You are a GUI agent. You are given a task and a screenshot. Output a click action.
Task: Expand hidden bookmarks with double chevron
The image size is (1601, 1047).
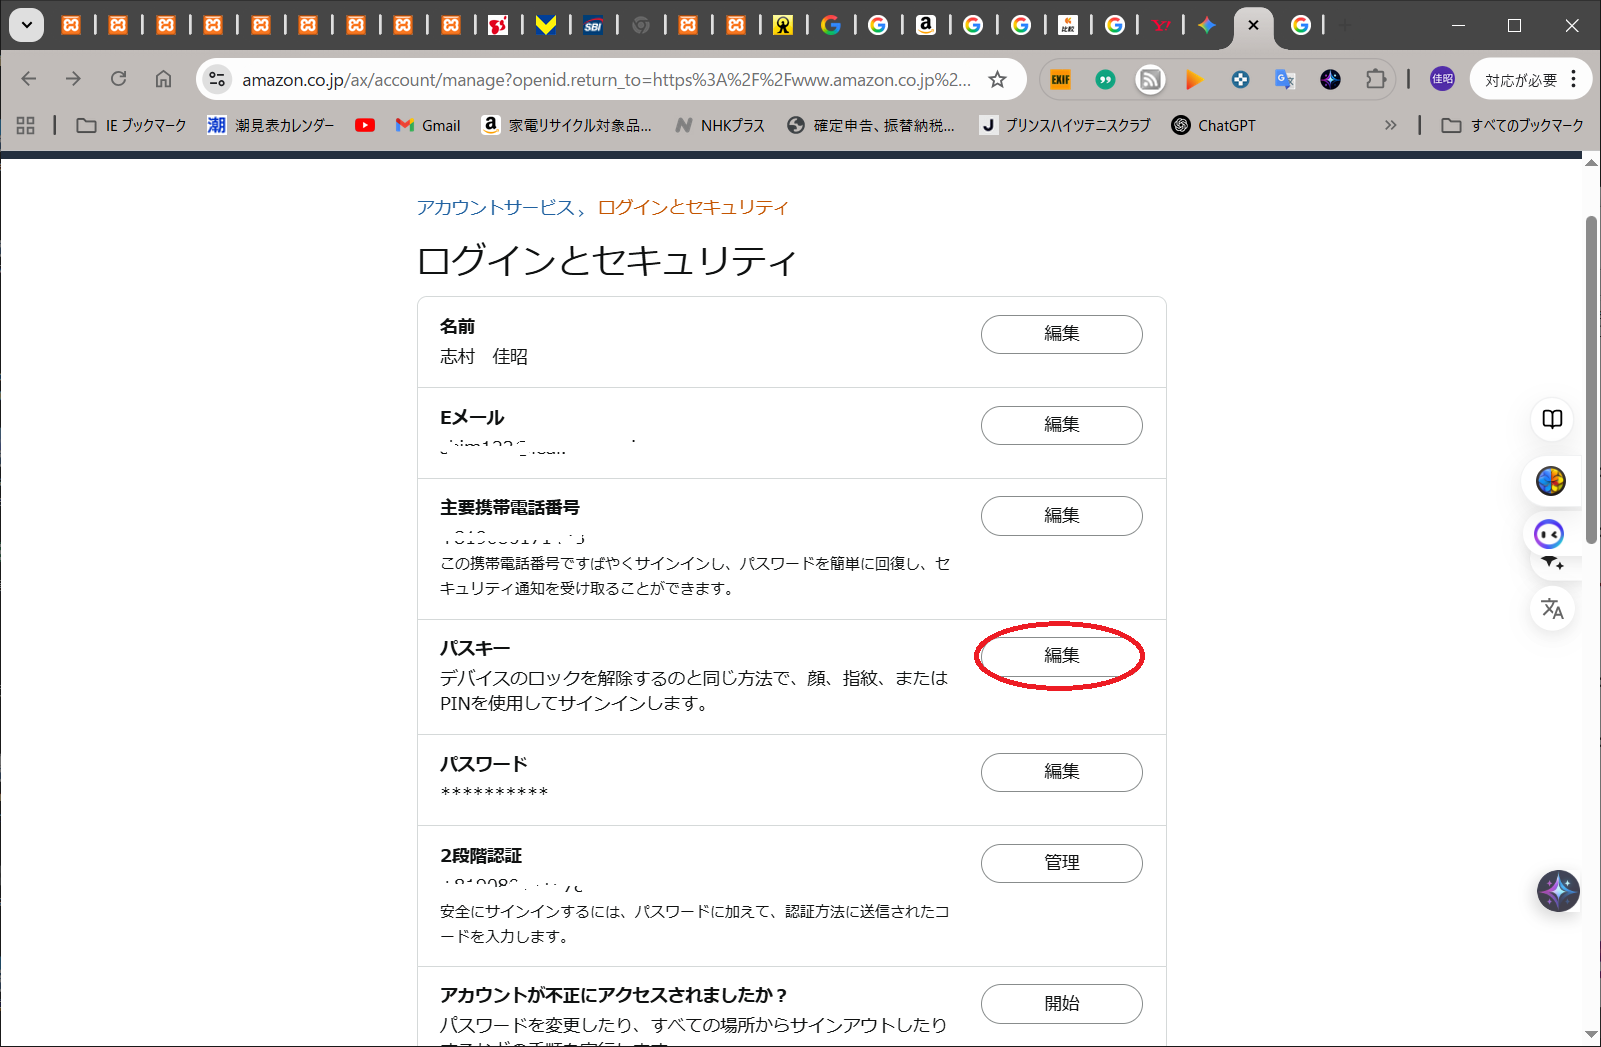point(1390,125)
